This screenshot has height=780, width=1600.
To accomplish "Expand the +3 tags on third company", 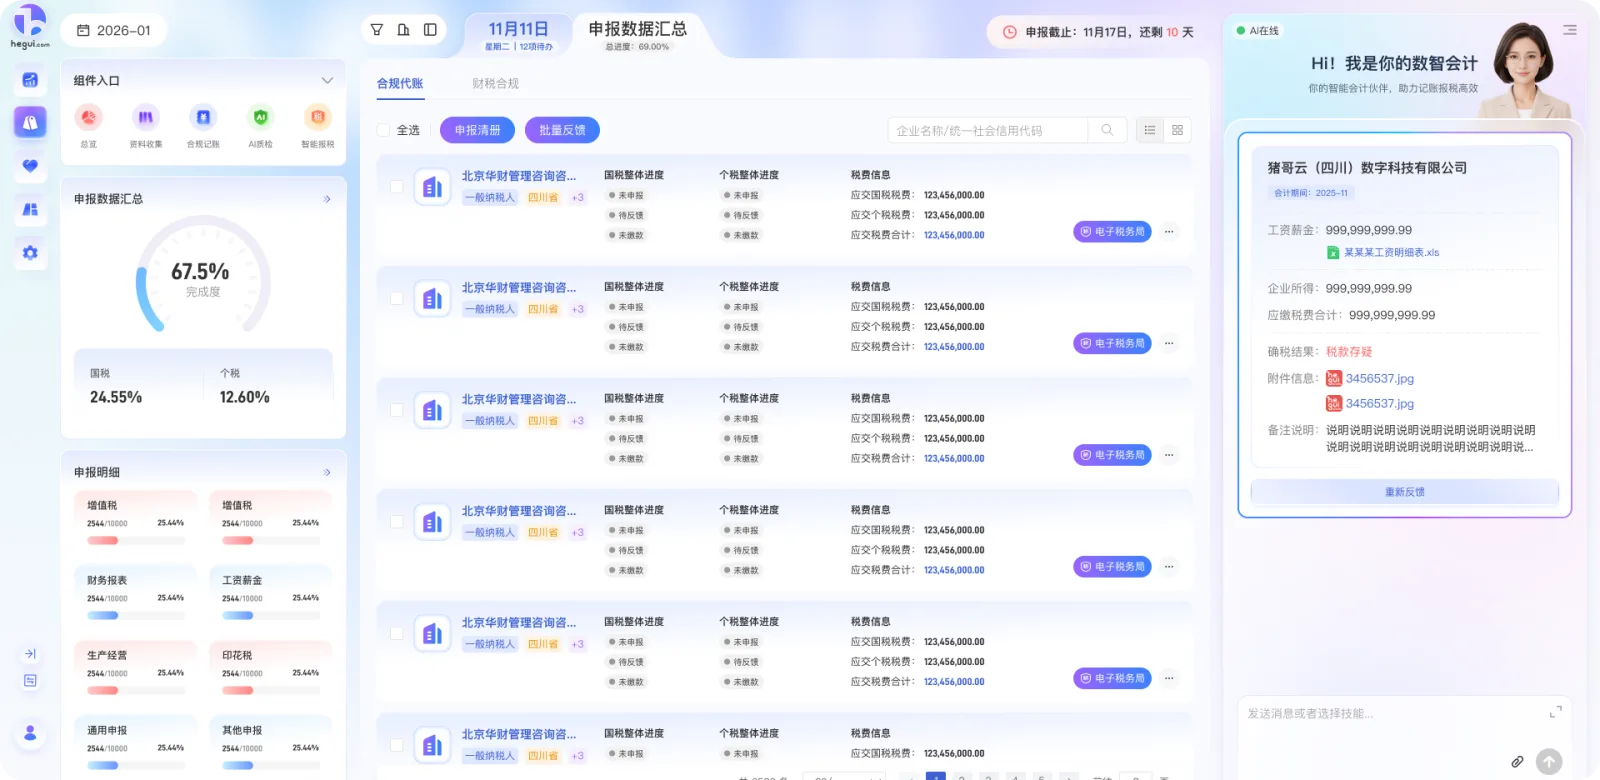I will pyautogui.click(x=578, y=421).
